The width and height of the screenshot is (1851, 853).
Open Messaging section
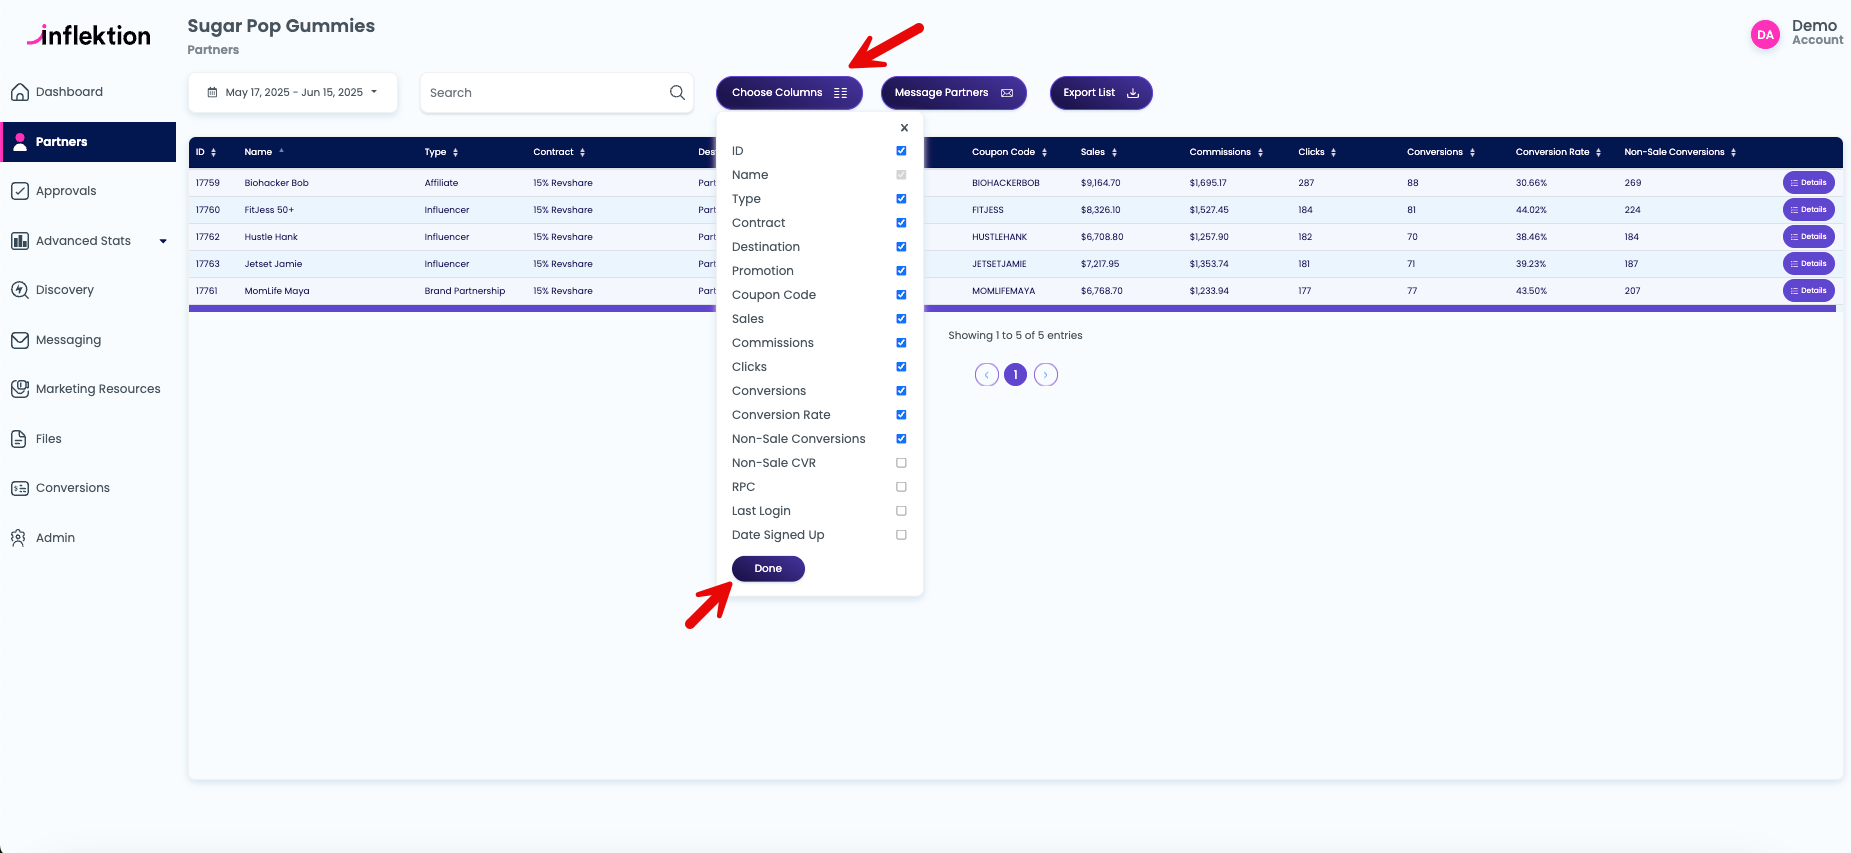68,340
